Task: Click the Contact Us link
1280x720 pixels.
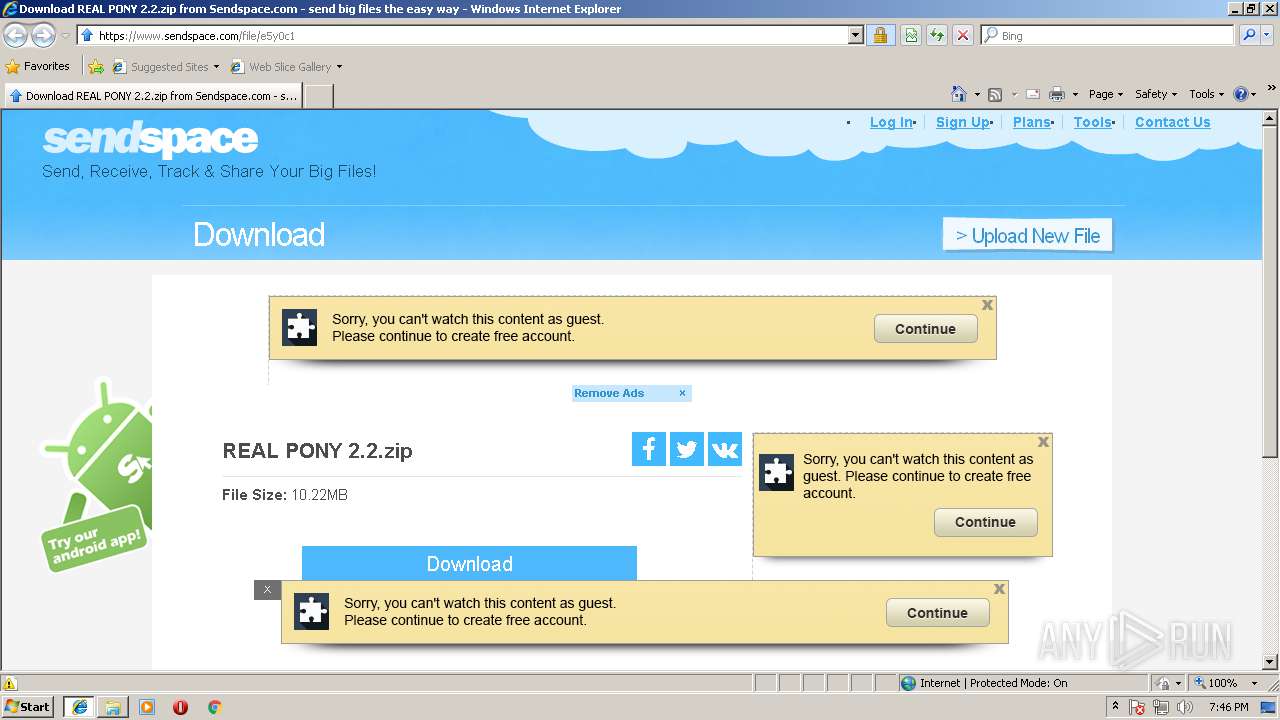Action: tap(1172, 122)
